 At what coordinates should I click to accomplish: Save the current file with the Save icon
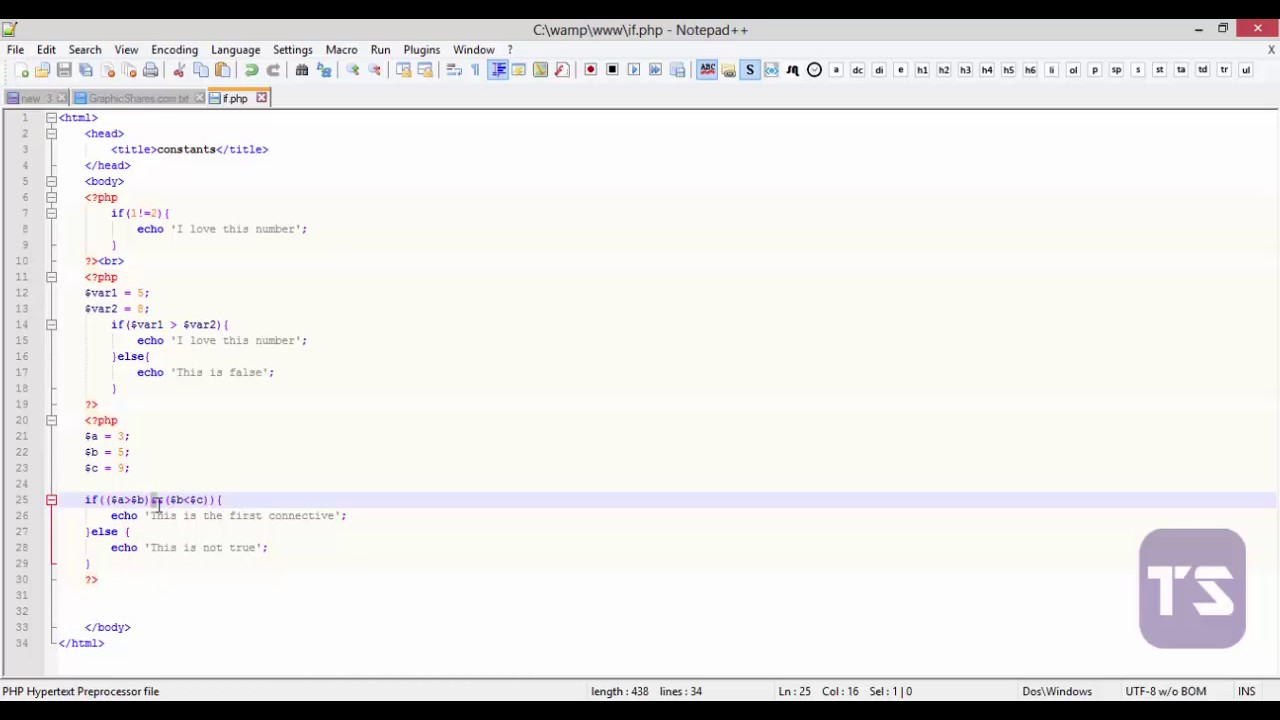64,70
